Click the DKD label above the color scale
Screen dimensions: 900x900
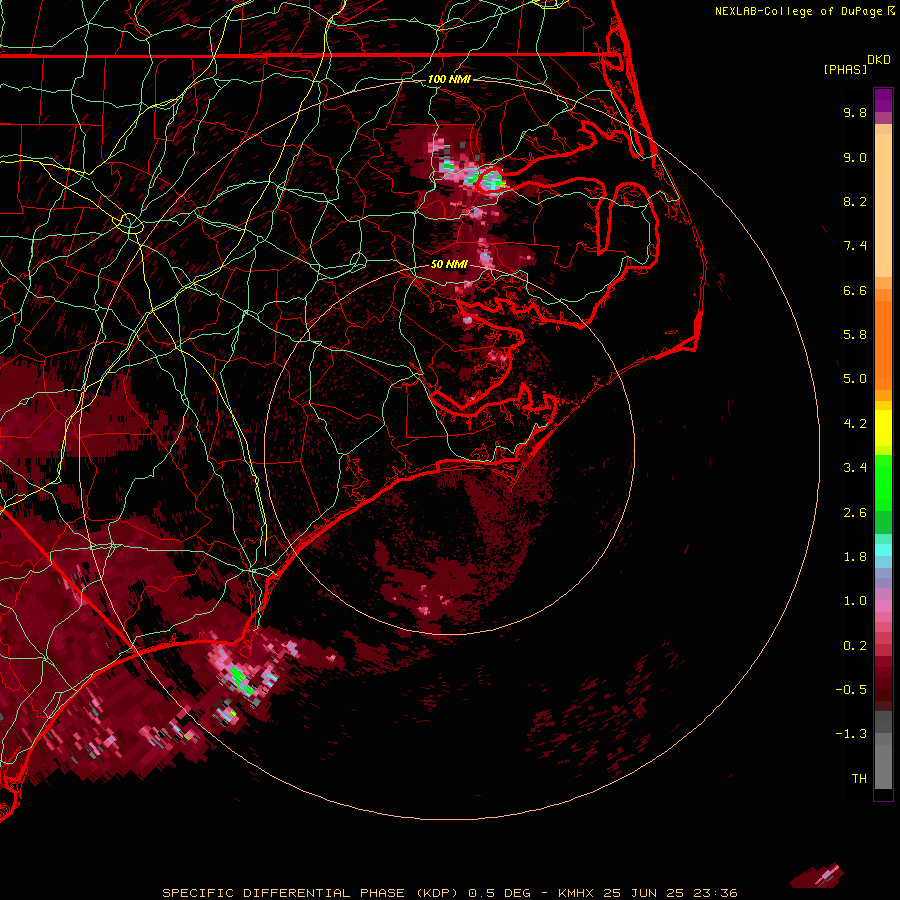[x=879, y=60]
